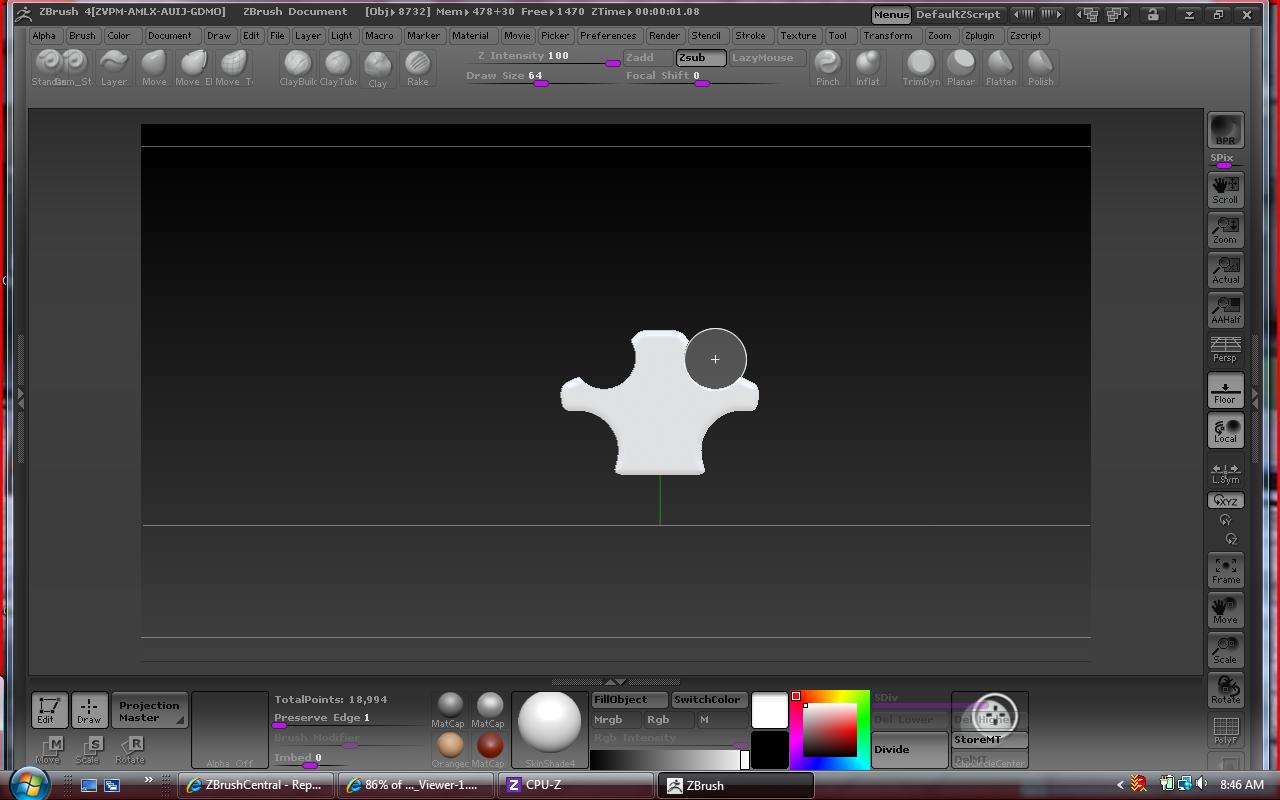Open the Alpha Off selector

pos(230,730)
